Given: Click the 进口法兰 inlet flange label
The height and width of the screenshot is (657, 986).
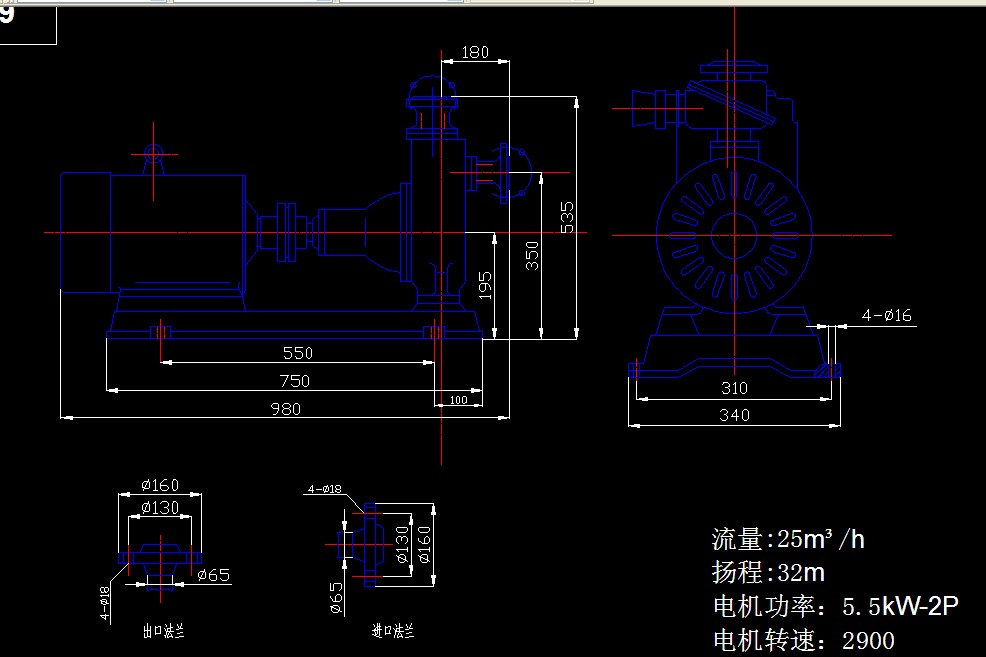Looking at the screenshot, I should click(x=391, y=631).
